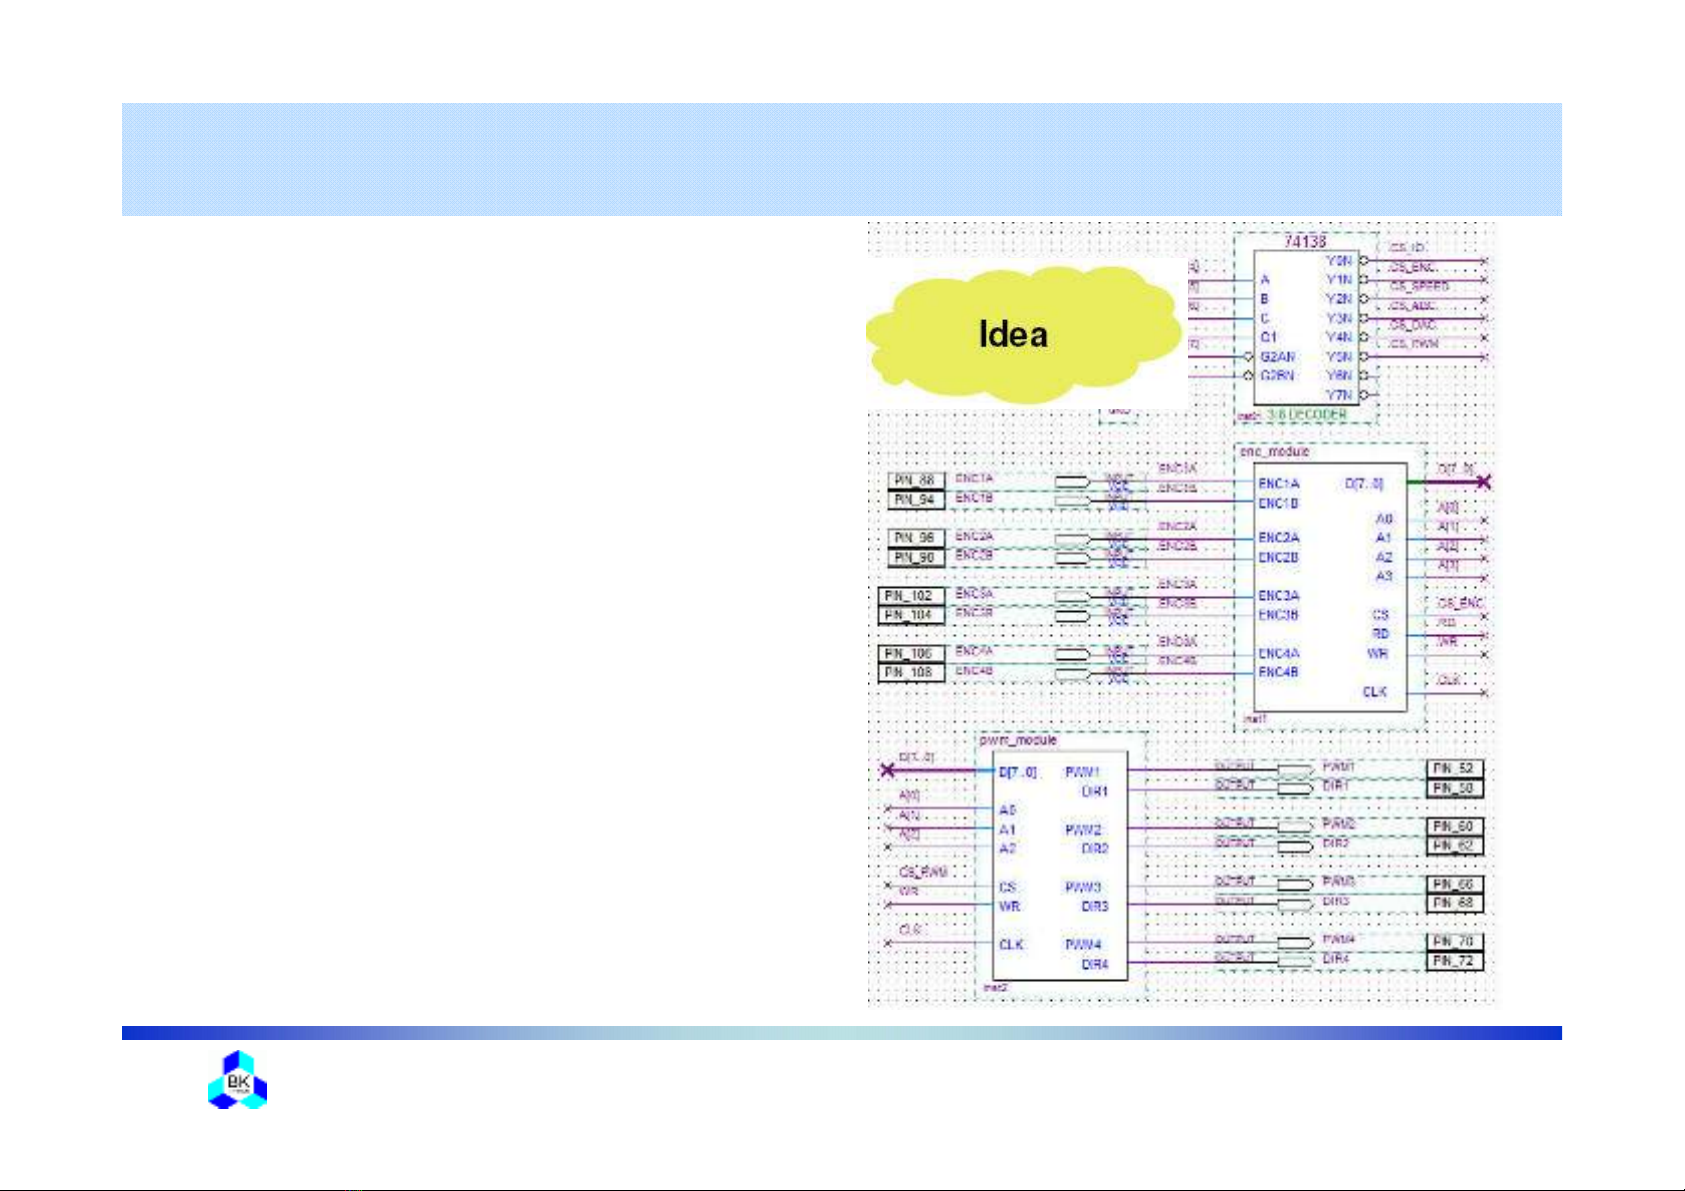The width and height of the screenshot is (1685, 1191).
Task: Click the output pin symbol for PWM1
Action: coord(1296,769)
